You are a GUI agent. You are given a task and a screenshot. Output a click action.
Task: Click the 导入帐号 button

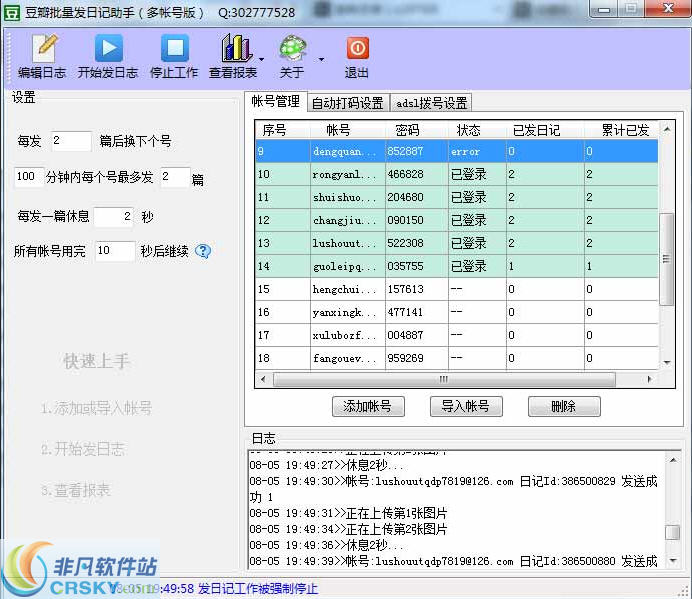pyautogui.click(x=466, y=406)
